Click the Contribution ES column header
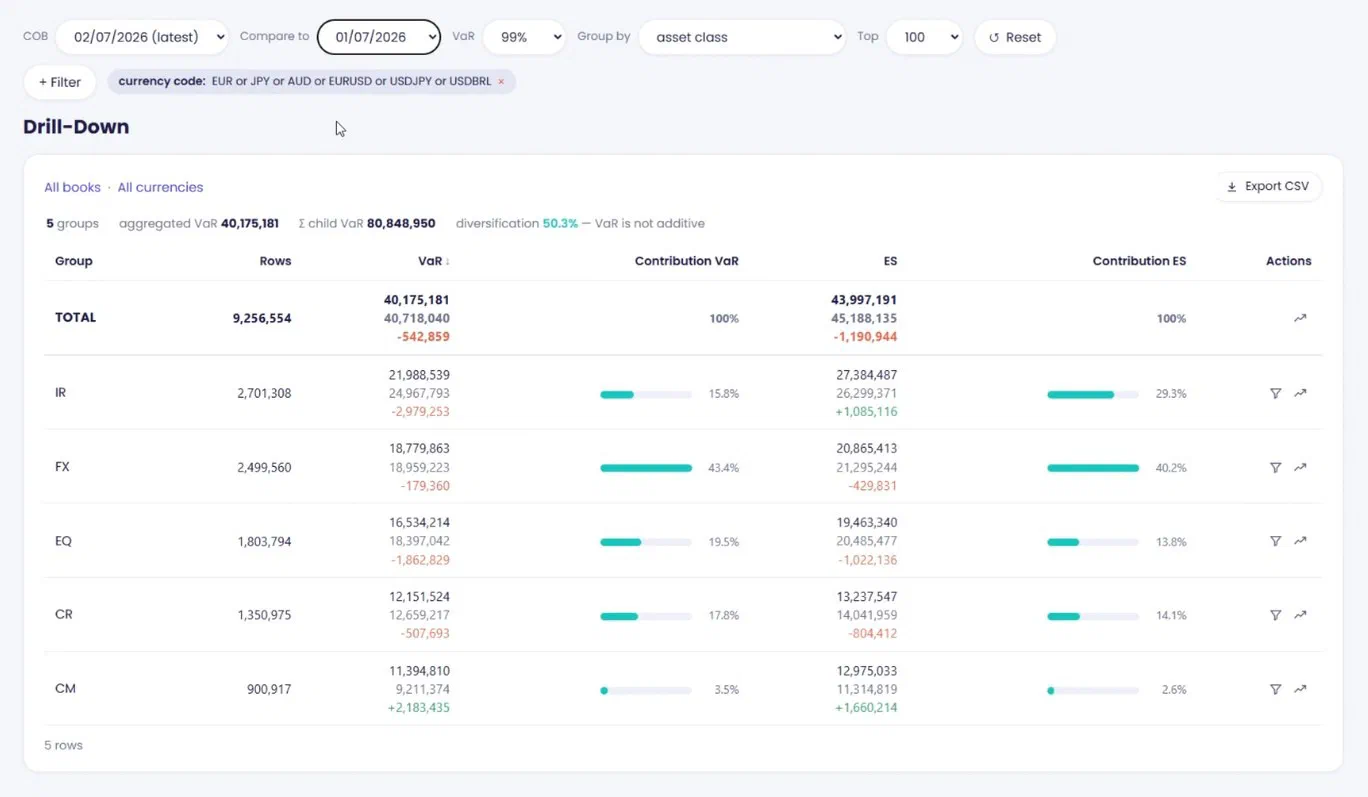The image size is (1368, 797). click(x=1139, y=261)
